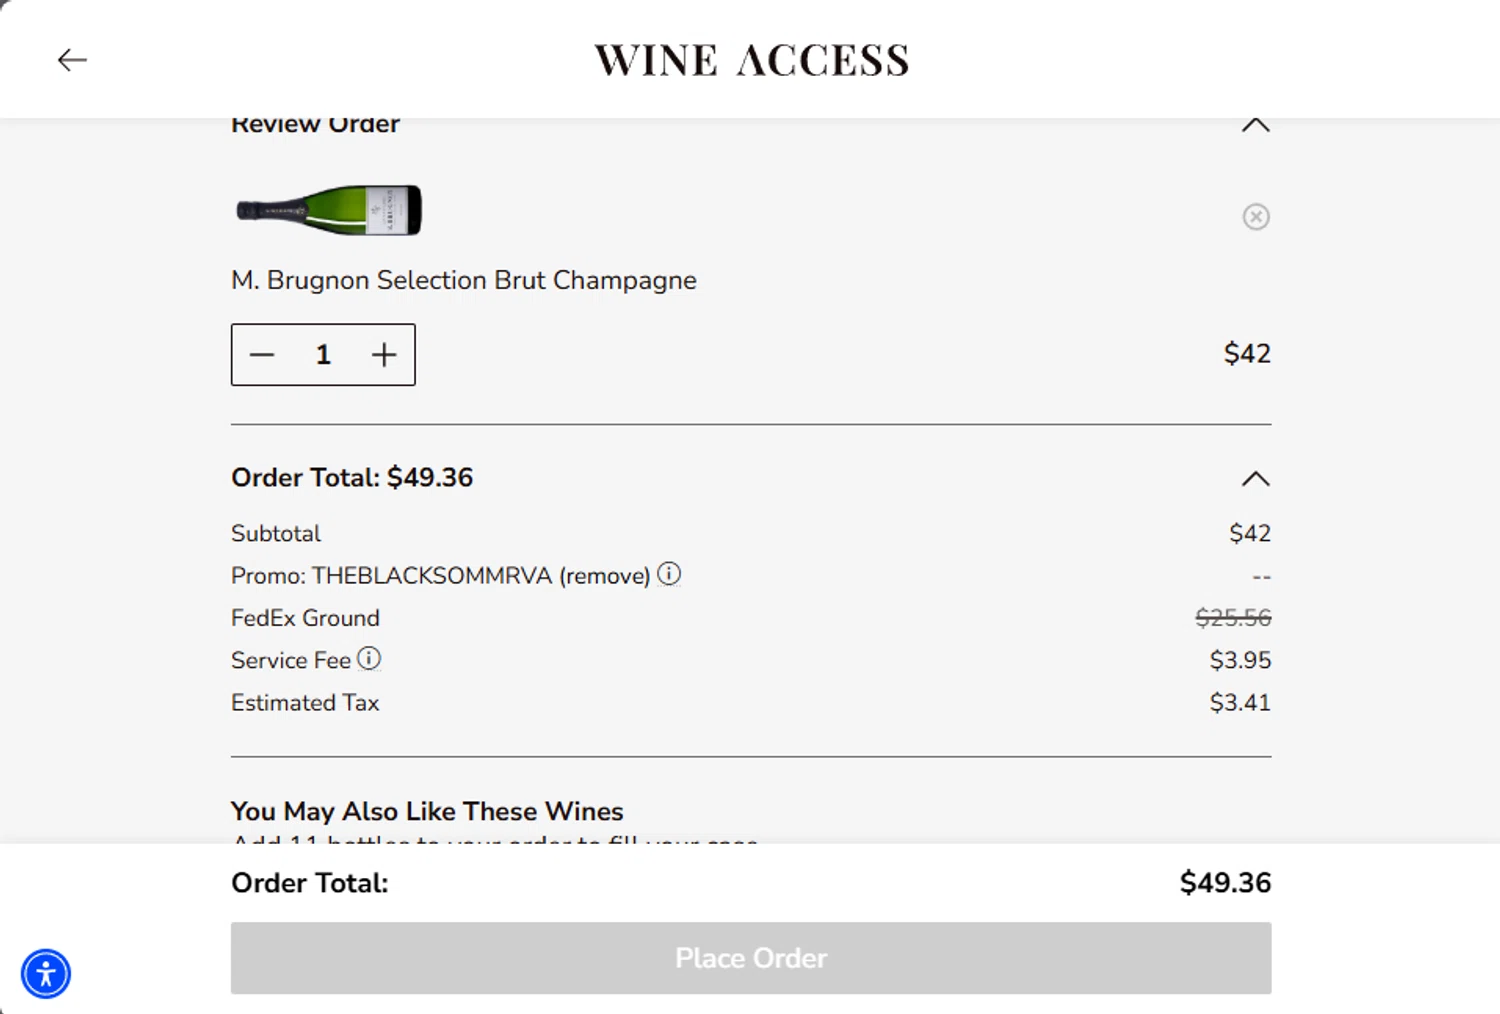Click the Service Fee label text

290,661
